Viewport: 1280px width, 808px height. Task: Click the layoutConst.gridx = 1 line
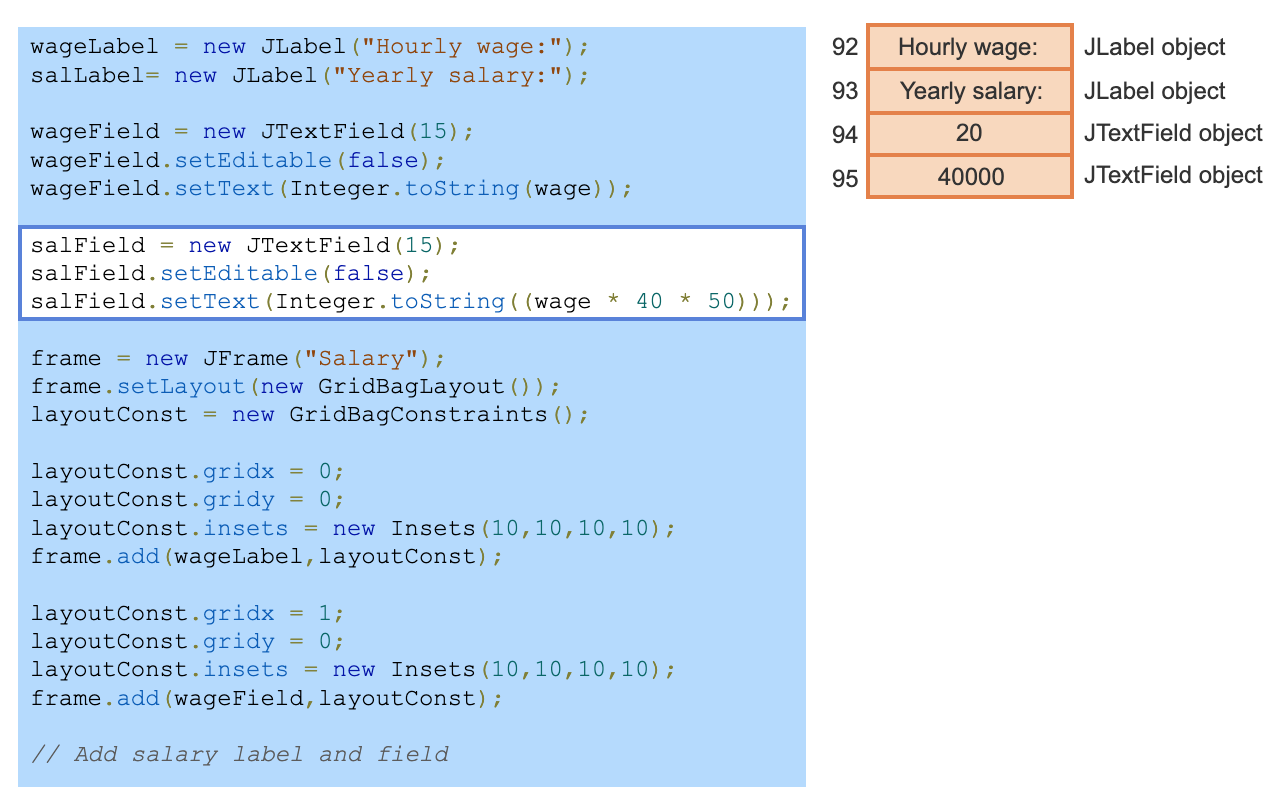(x=188, y=613)
